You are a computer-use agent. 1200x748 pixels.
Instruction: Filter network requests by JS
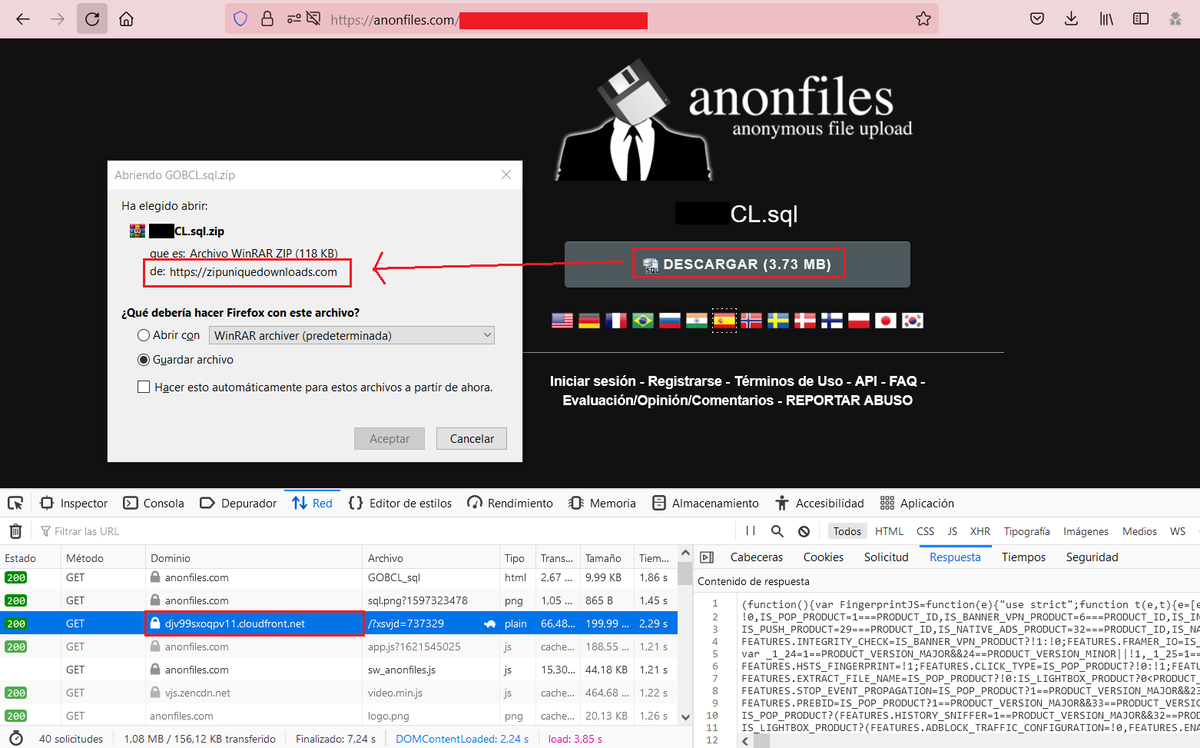pyautogui.click(x=953, y=531)
